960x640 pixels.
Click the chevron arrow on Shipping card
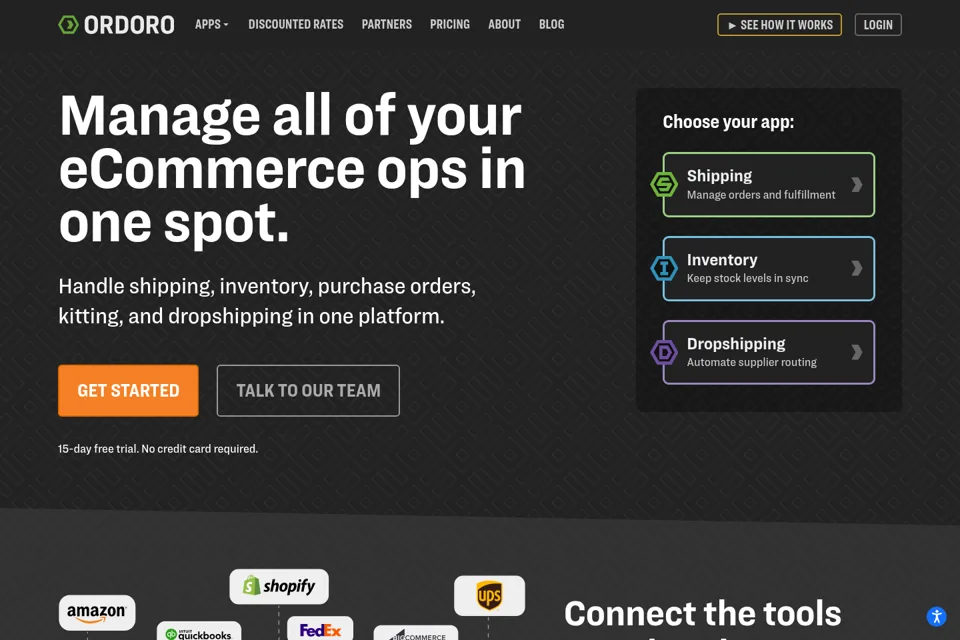click(x=857, y=184)
